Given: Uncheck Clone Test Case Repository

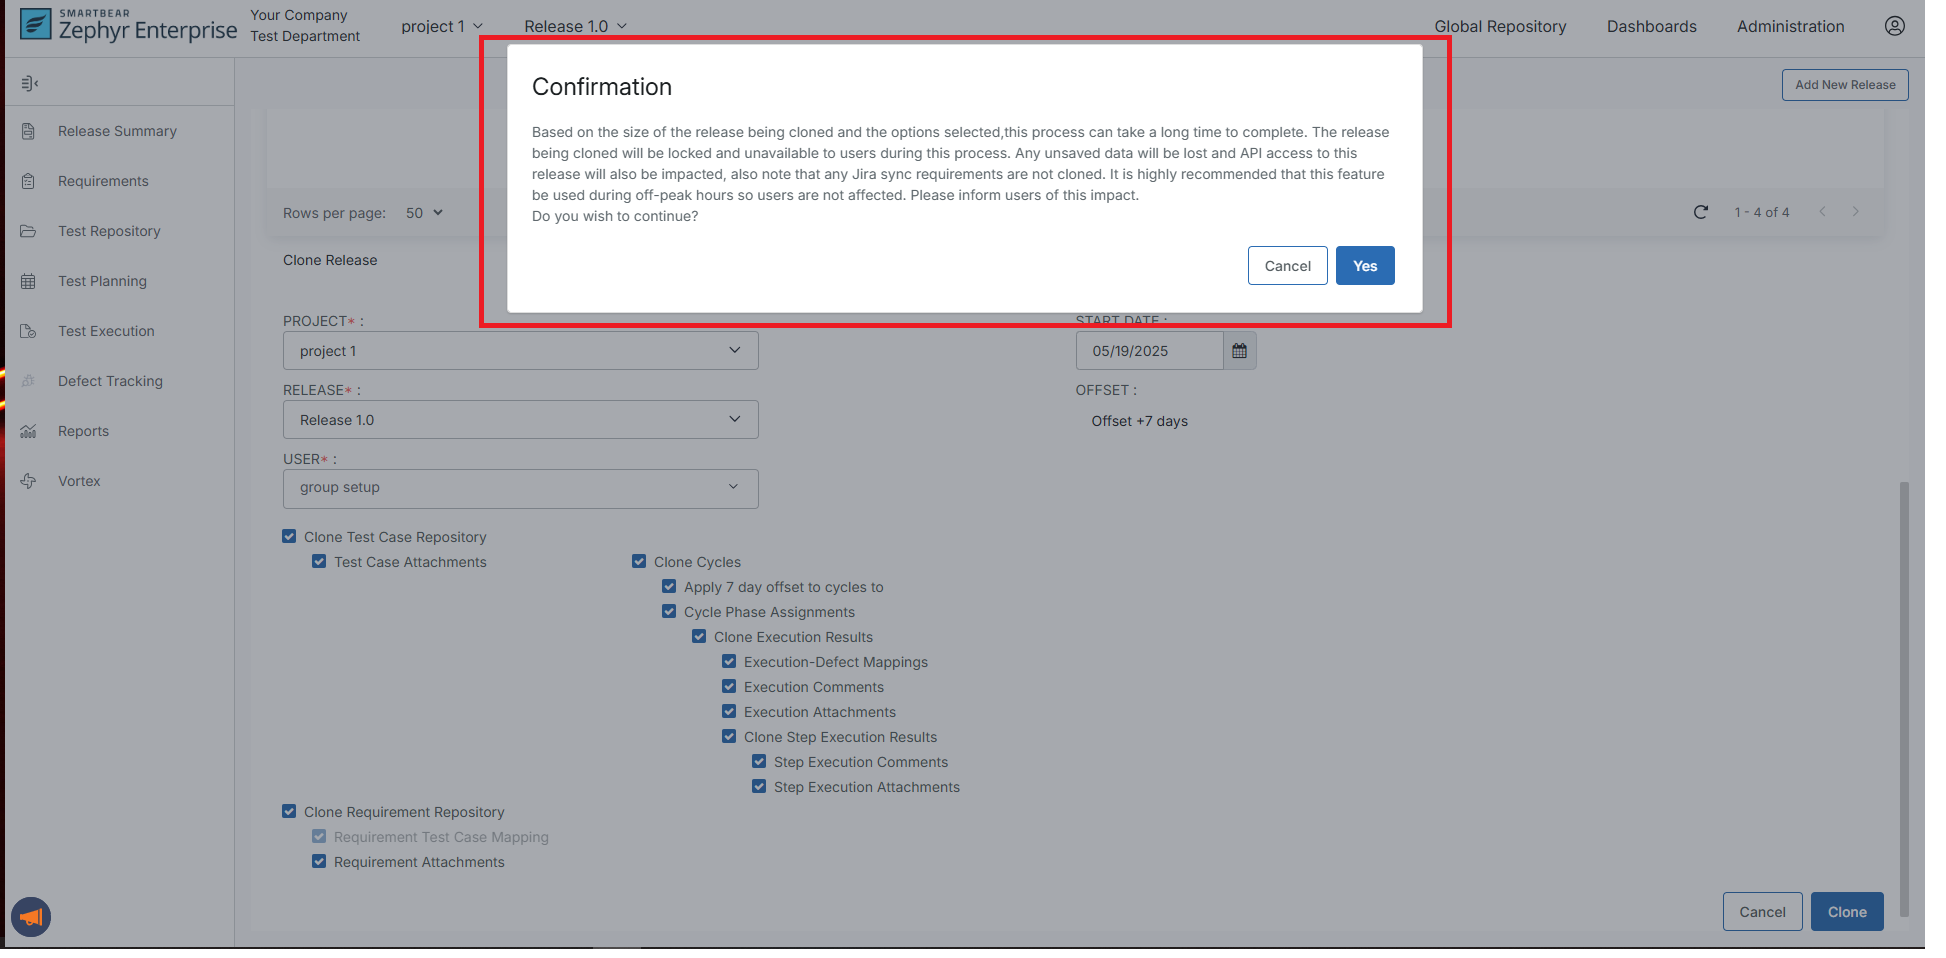Looking at the screenshot, I should click(x=289, y=537).
